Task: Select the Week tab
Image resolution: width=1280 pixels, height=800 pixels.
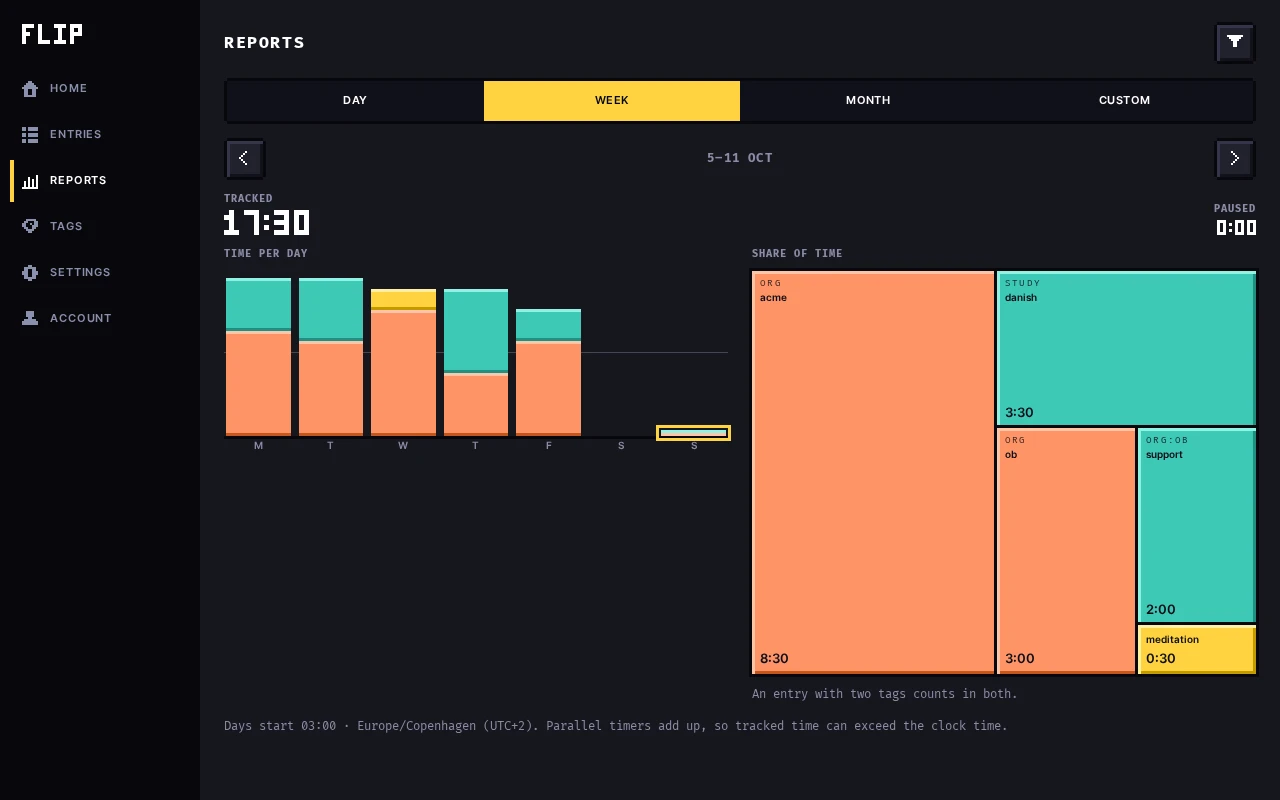Action: click(612, 101)
